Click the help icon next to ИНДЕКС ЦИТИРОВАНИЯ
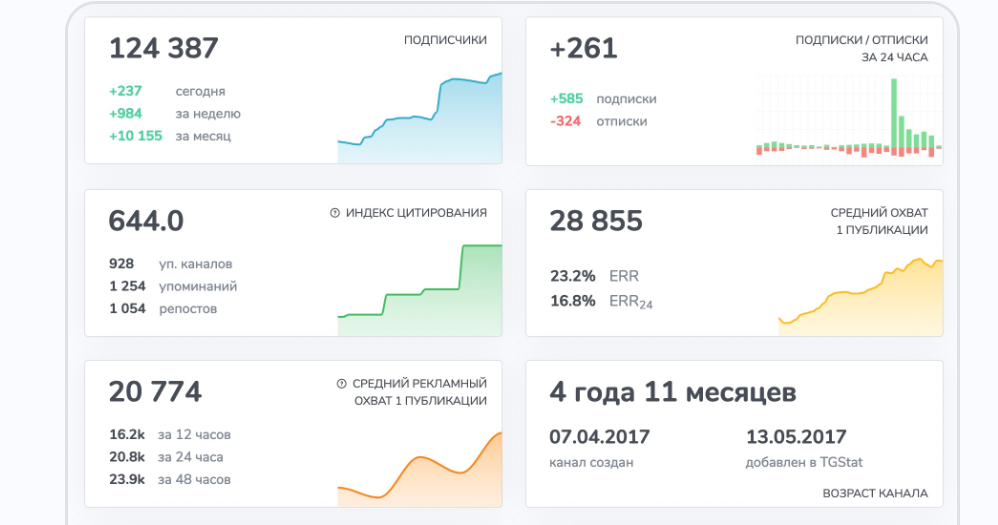 [x=335, y=213]
